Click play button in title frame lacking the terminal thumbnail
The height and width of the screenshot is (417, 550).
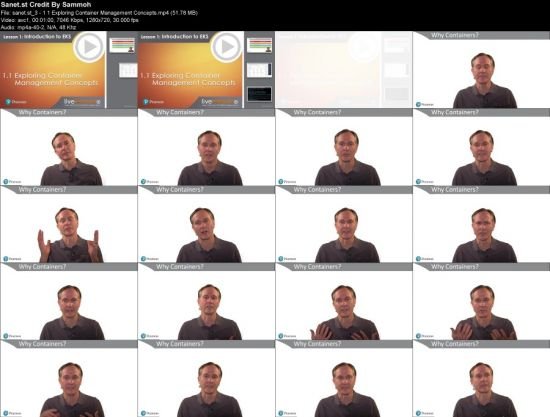pyautogui.click(x=89, y=47)
